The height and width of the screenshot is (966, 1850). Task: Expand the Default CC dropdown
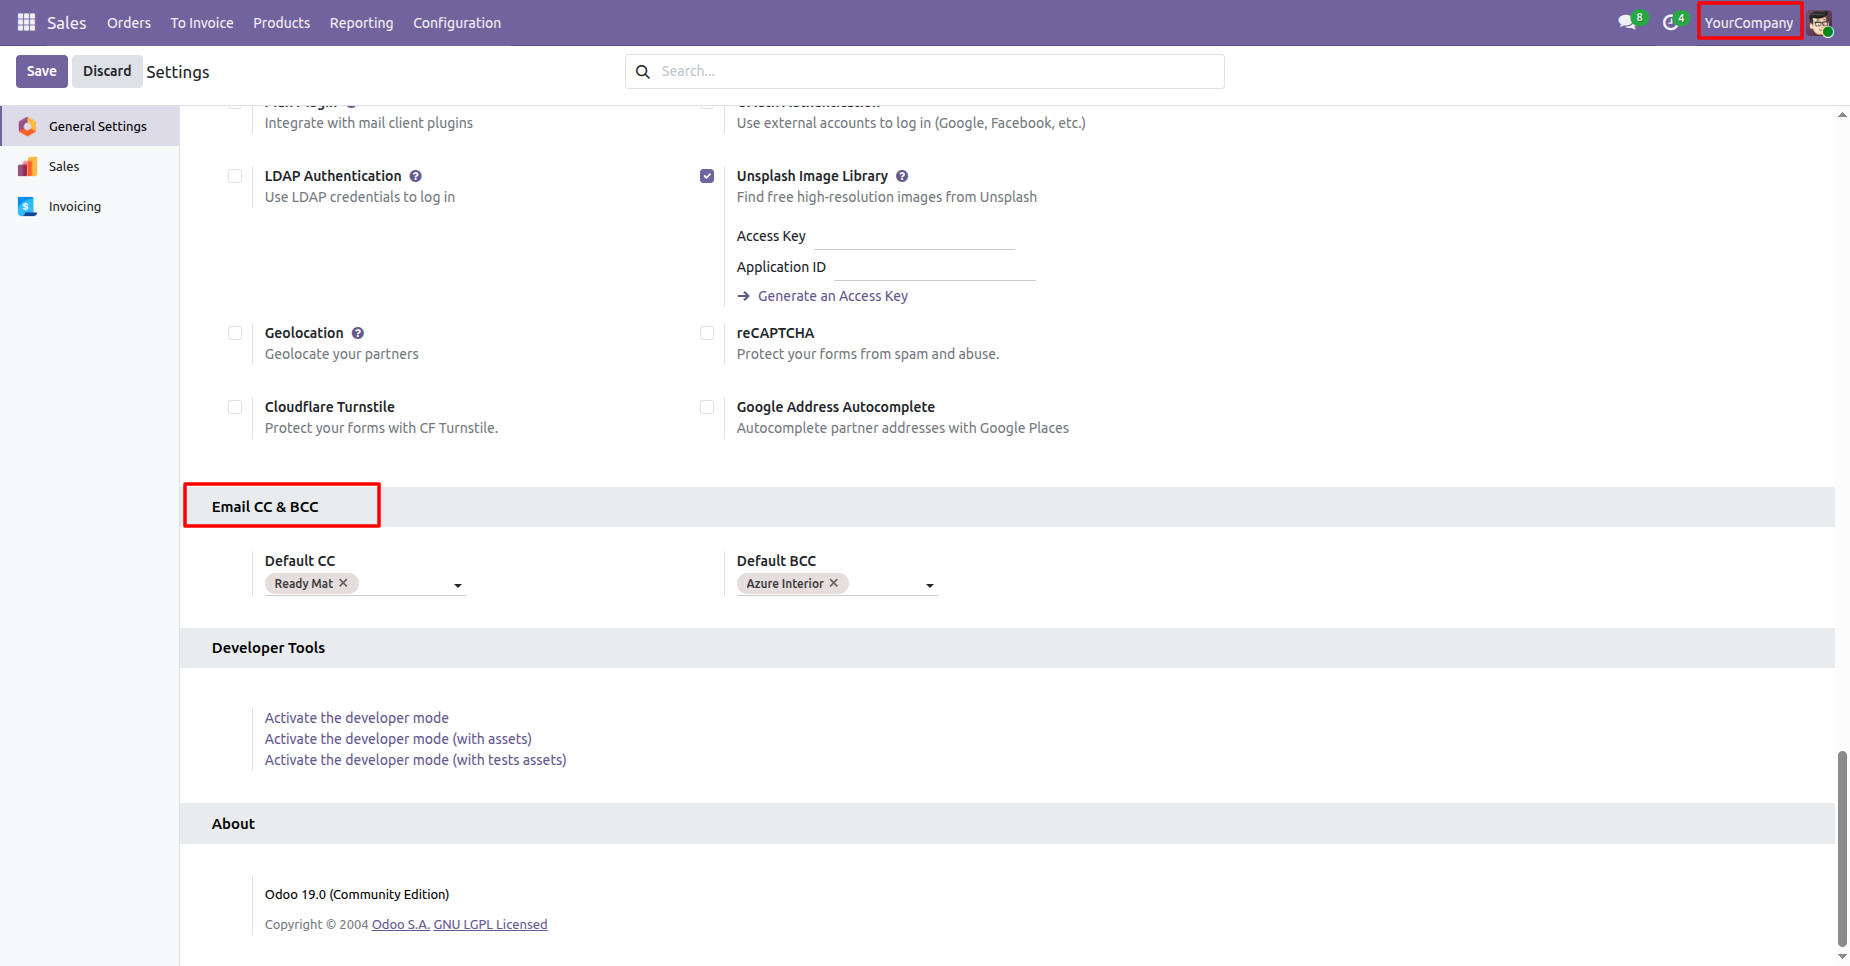pos(458,585)
